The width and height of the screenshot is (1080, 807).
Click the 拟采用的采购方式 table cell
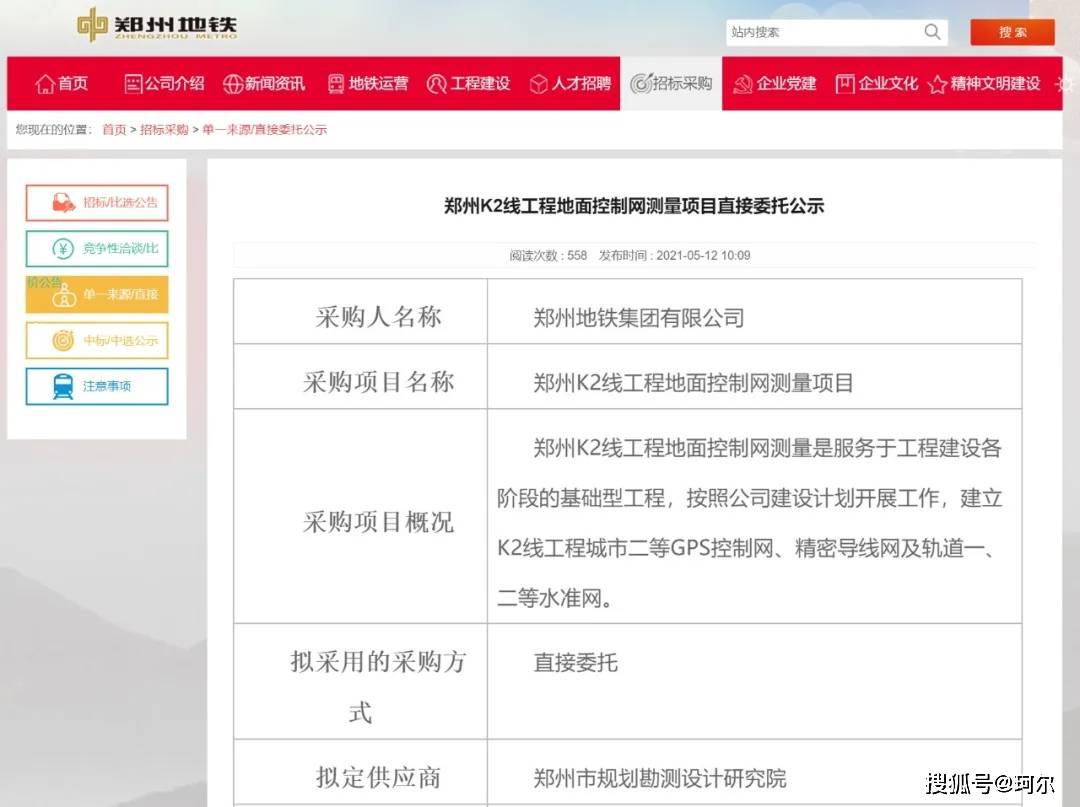click(x=360, y=682)
